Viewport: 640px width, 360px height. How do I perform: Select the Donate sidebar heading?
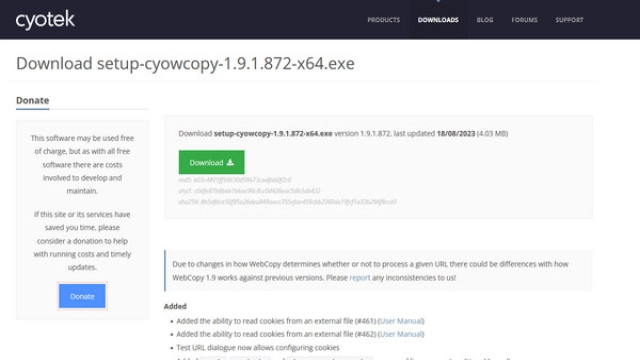pos(33,100)
